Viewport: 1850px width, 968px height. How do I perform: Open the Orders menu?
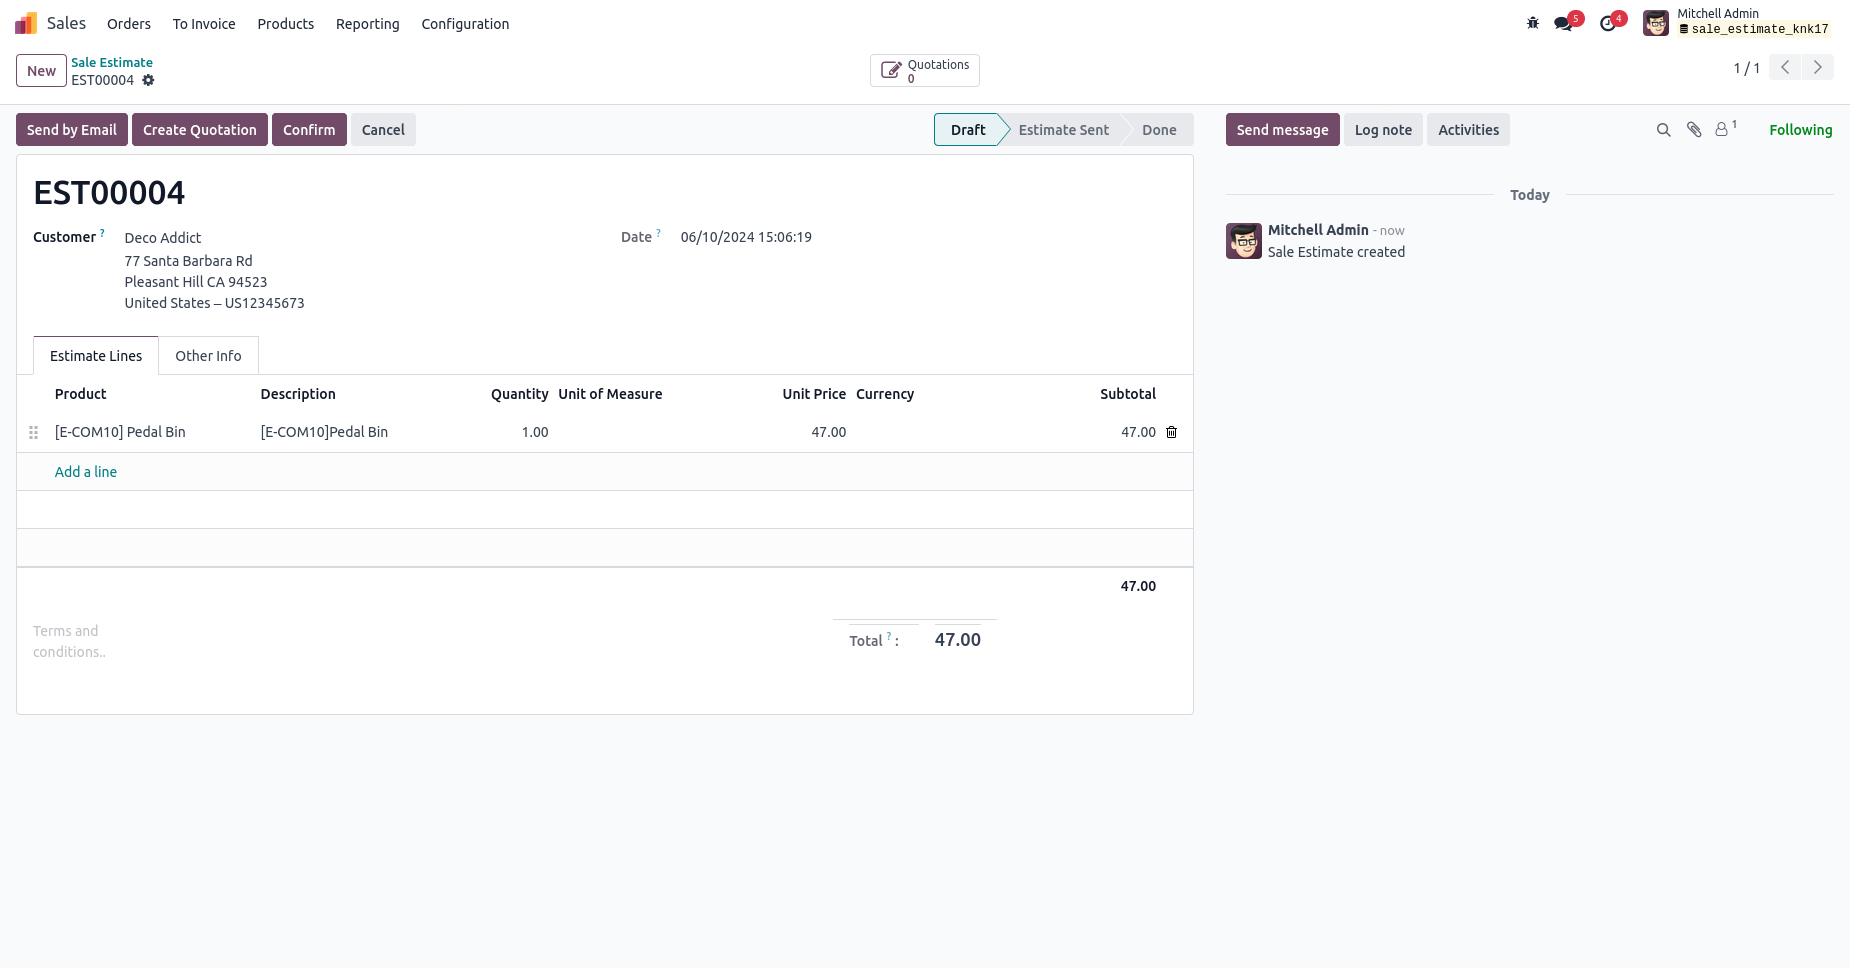[x=129, y=24]
